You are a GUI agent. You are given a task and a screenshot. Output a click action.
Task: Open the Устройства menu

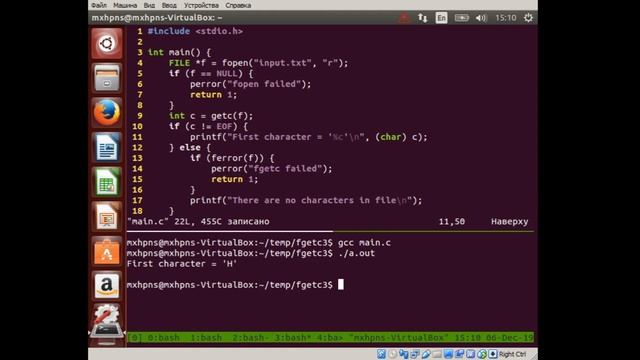(x=201, y=5)
